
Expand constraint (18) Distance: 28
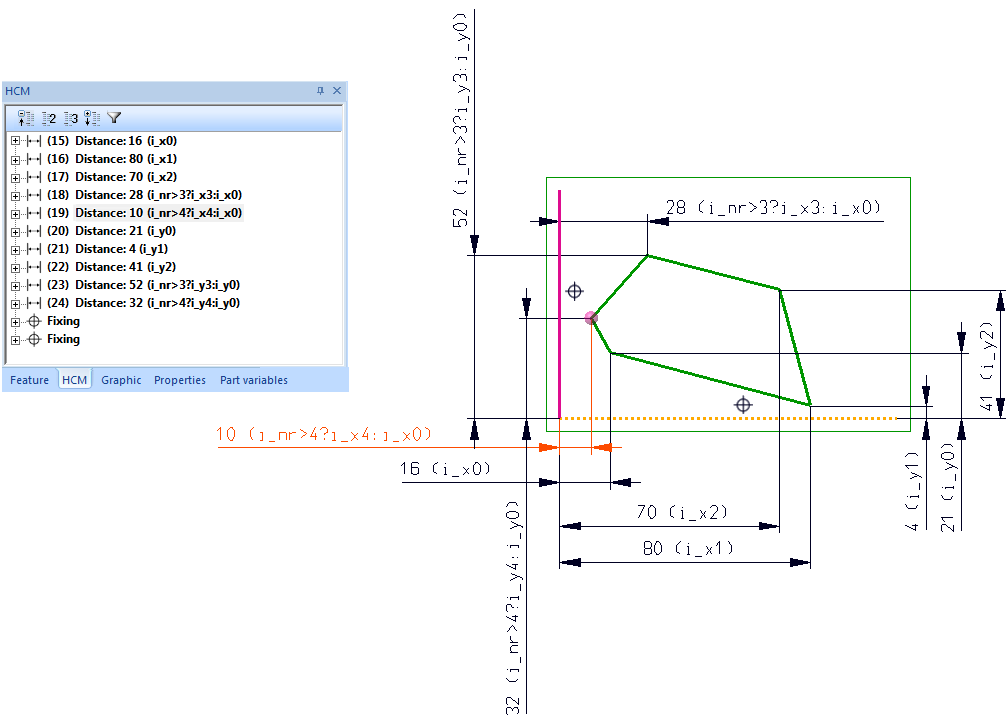(x=15, y=195)
